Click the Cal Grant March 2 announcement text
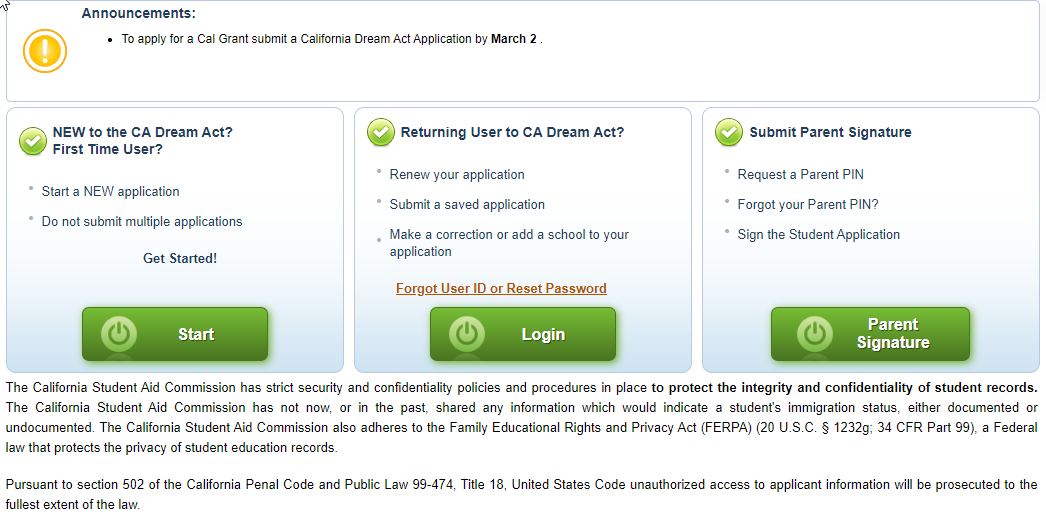This screenshot has width=1046, height=522. click(x=331, y=39)
